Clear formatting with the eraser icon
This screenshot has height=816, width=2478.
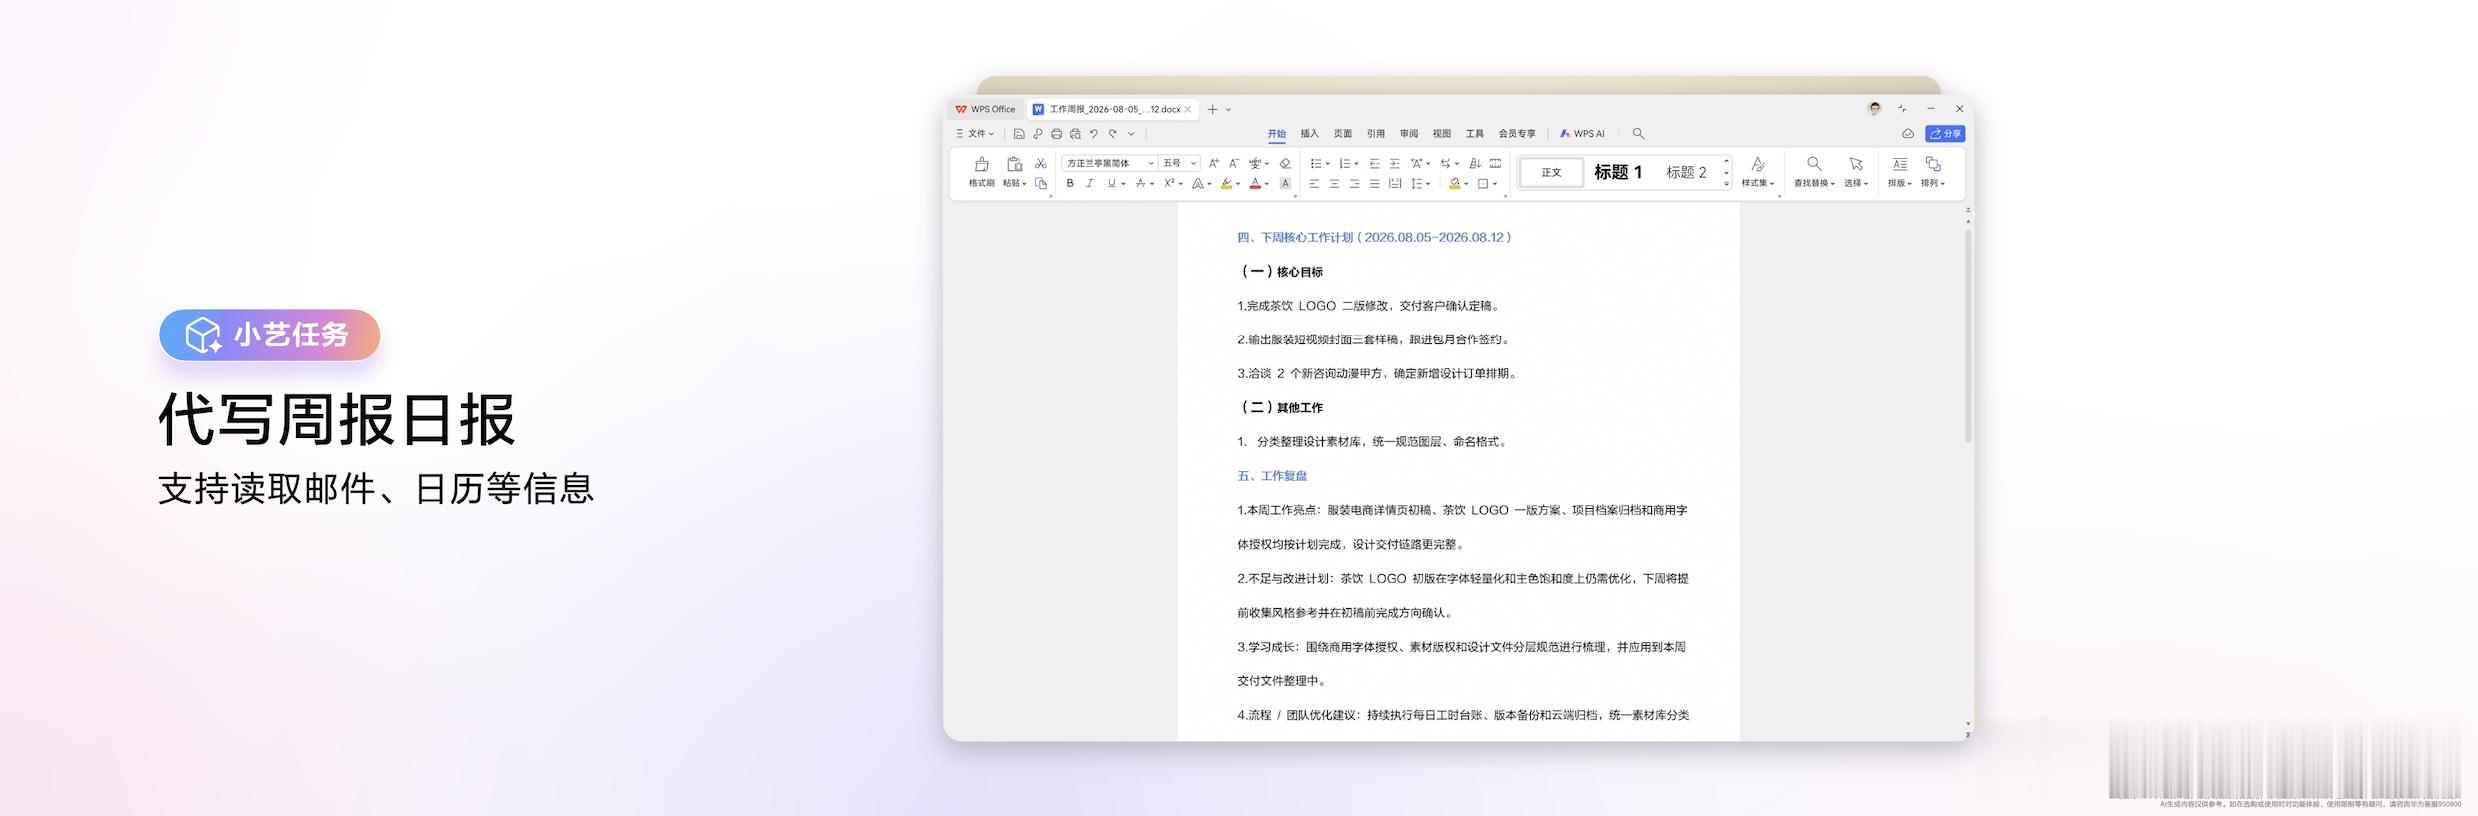coord(1285,163)
